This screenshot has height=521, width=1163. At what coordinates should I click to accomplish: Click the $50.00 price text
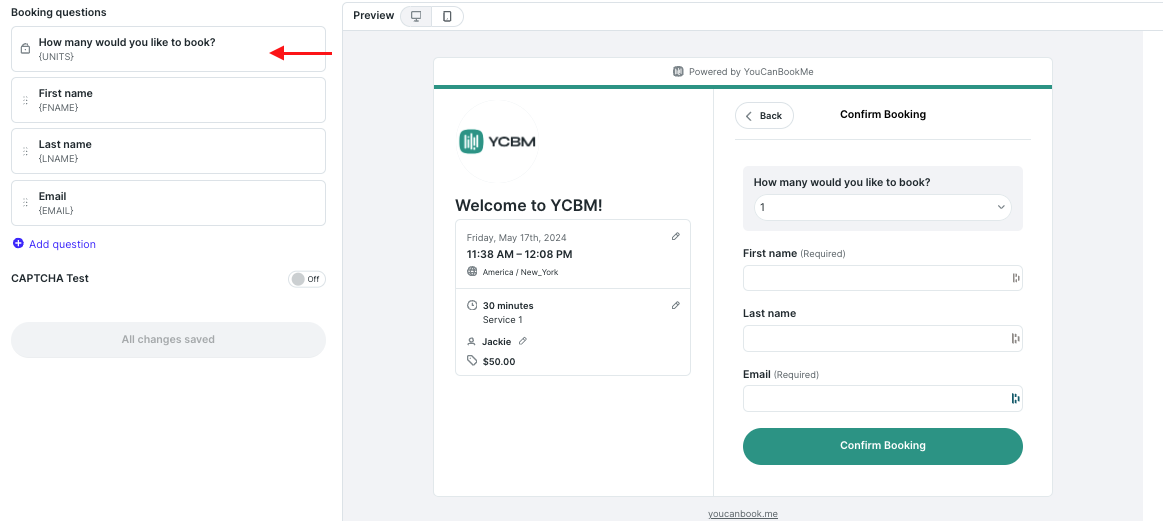tap(498, 362)
